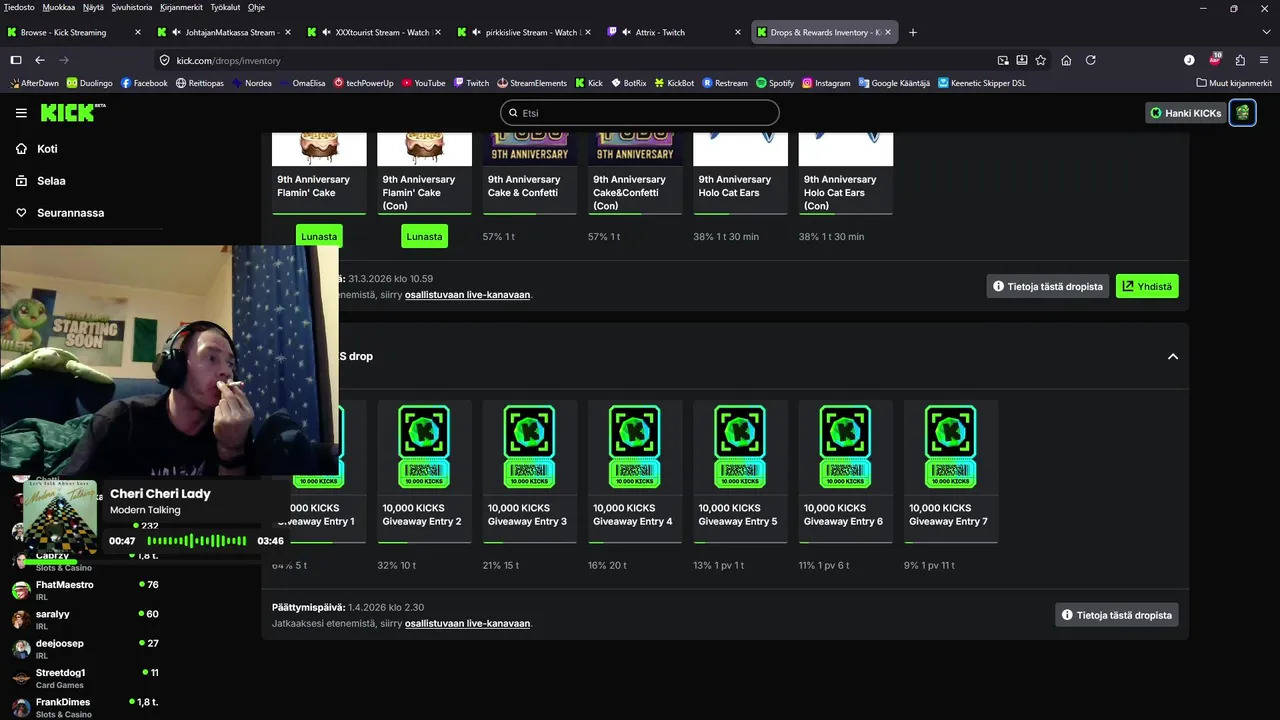Viewport: 1280px width, 720px height.
Task: Open the Työkalut menu
Action: click(226, 7)
